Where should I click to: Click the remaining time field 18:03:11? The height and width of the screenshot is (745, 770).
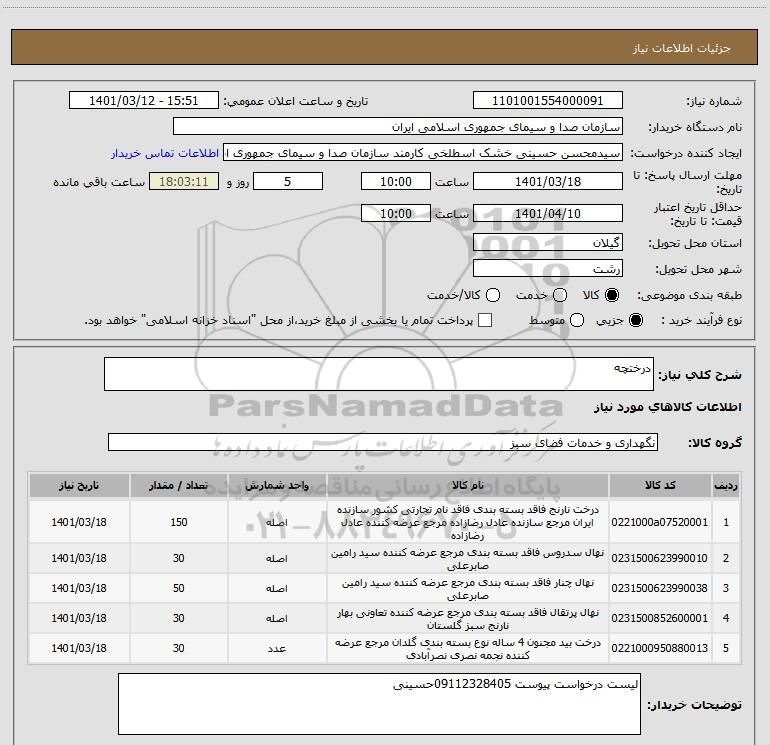tap(184, 182)
